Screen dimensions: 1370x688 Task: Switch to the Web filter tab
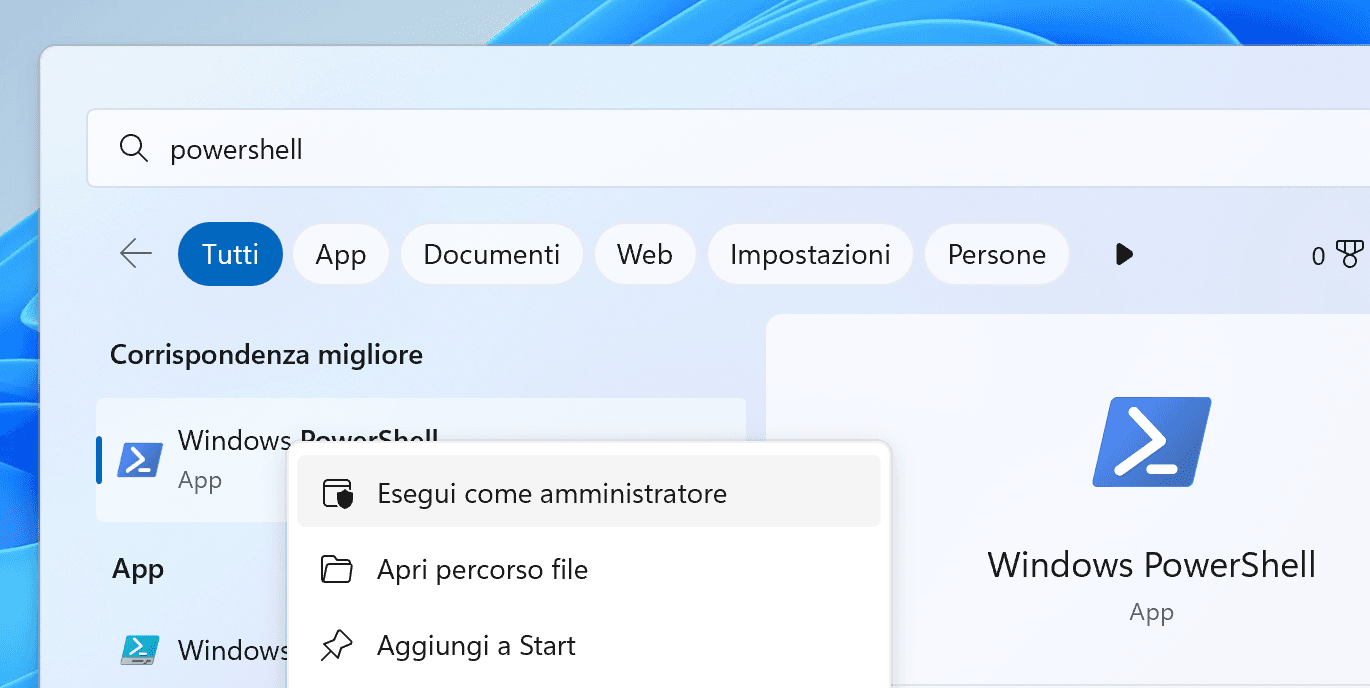tap(644, 254)
